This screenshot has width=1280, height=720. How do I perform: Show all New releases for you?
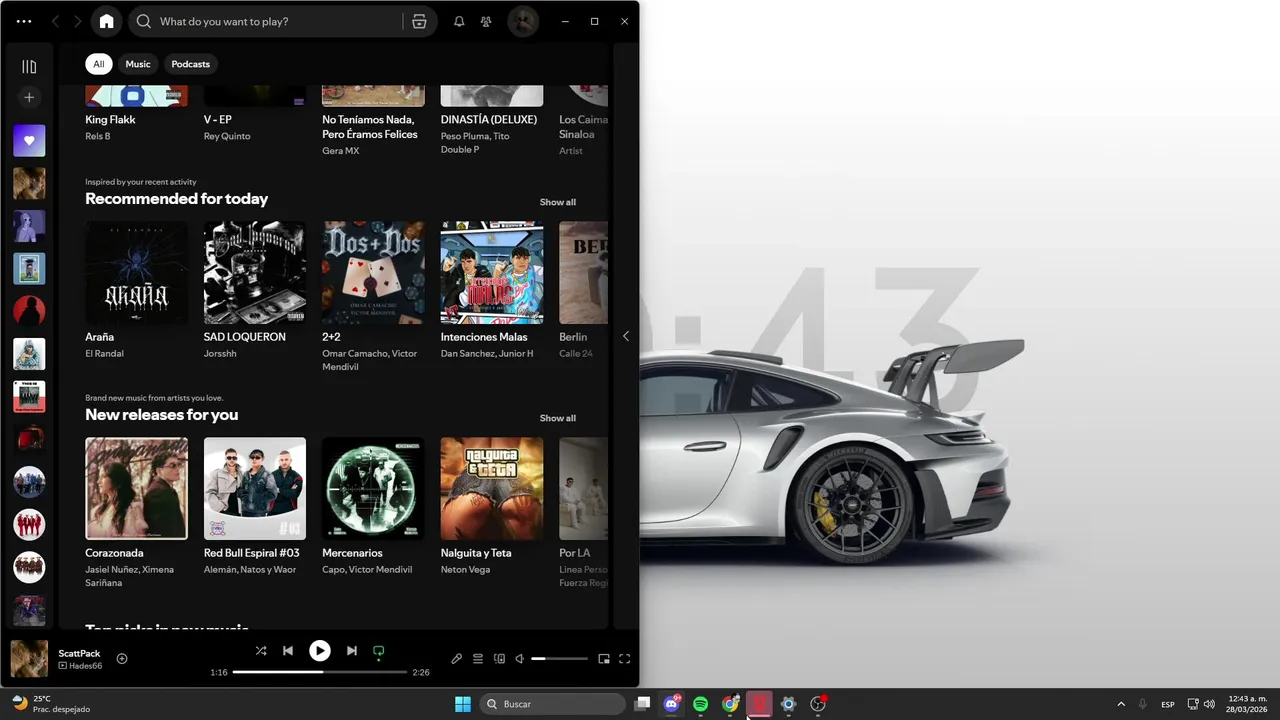click(558, 418)
